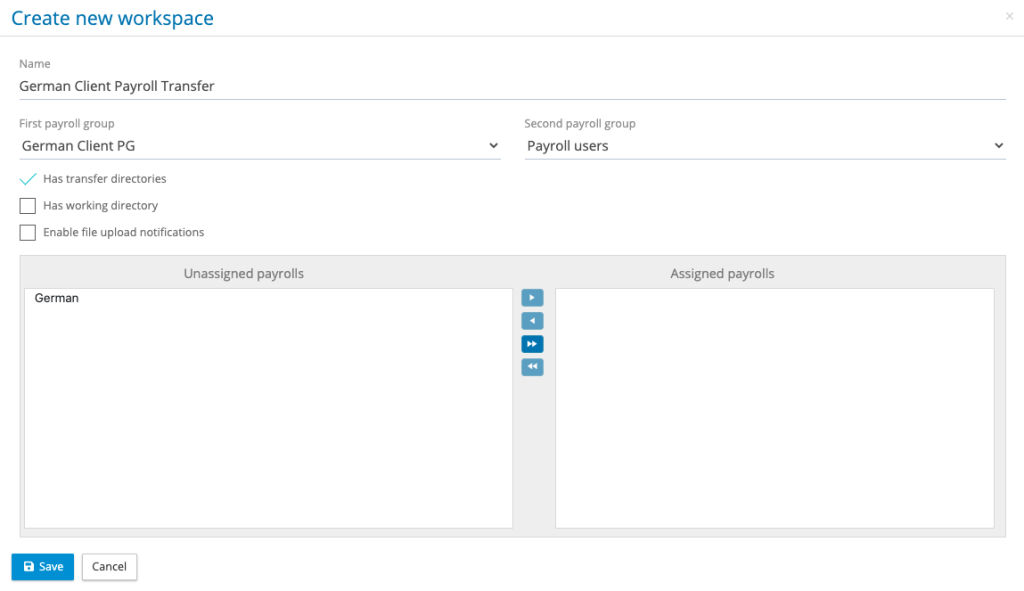
Task: Close the dialog with the X icon
Action: pos(1009,16)
